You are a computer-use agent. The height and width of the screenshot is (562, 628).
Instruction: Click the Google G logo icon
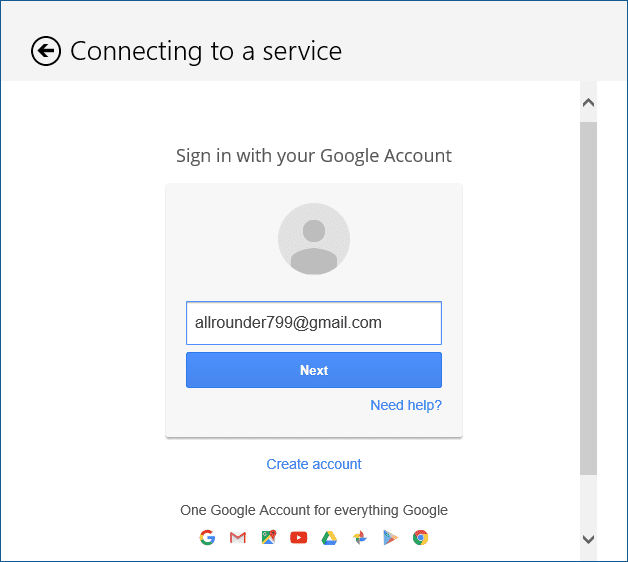(x=207, y=538)
